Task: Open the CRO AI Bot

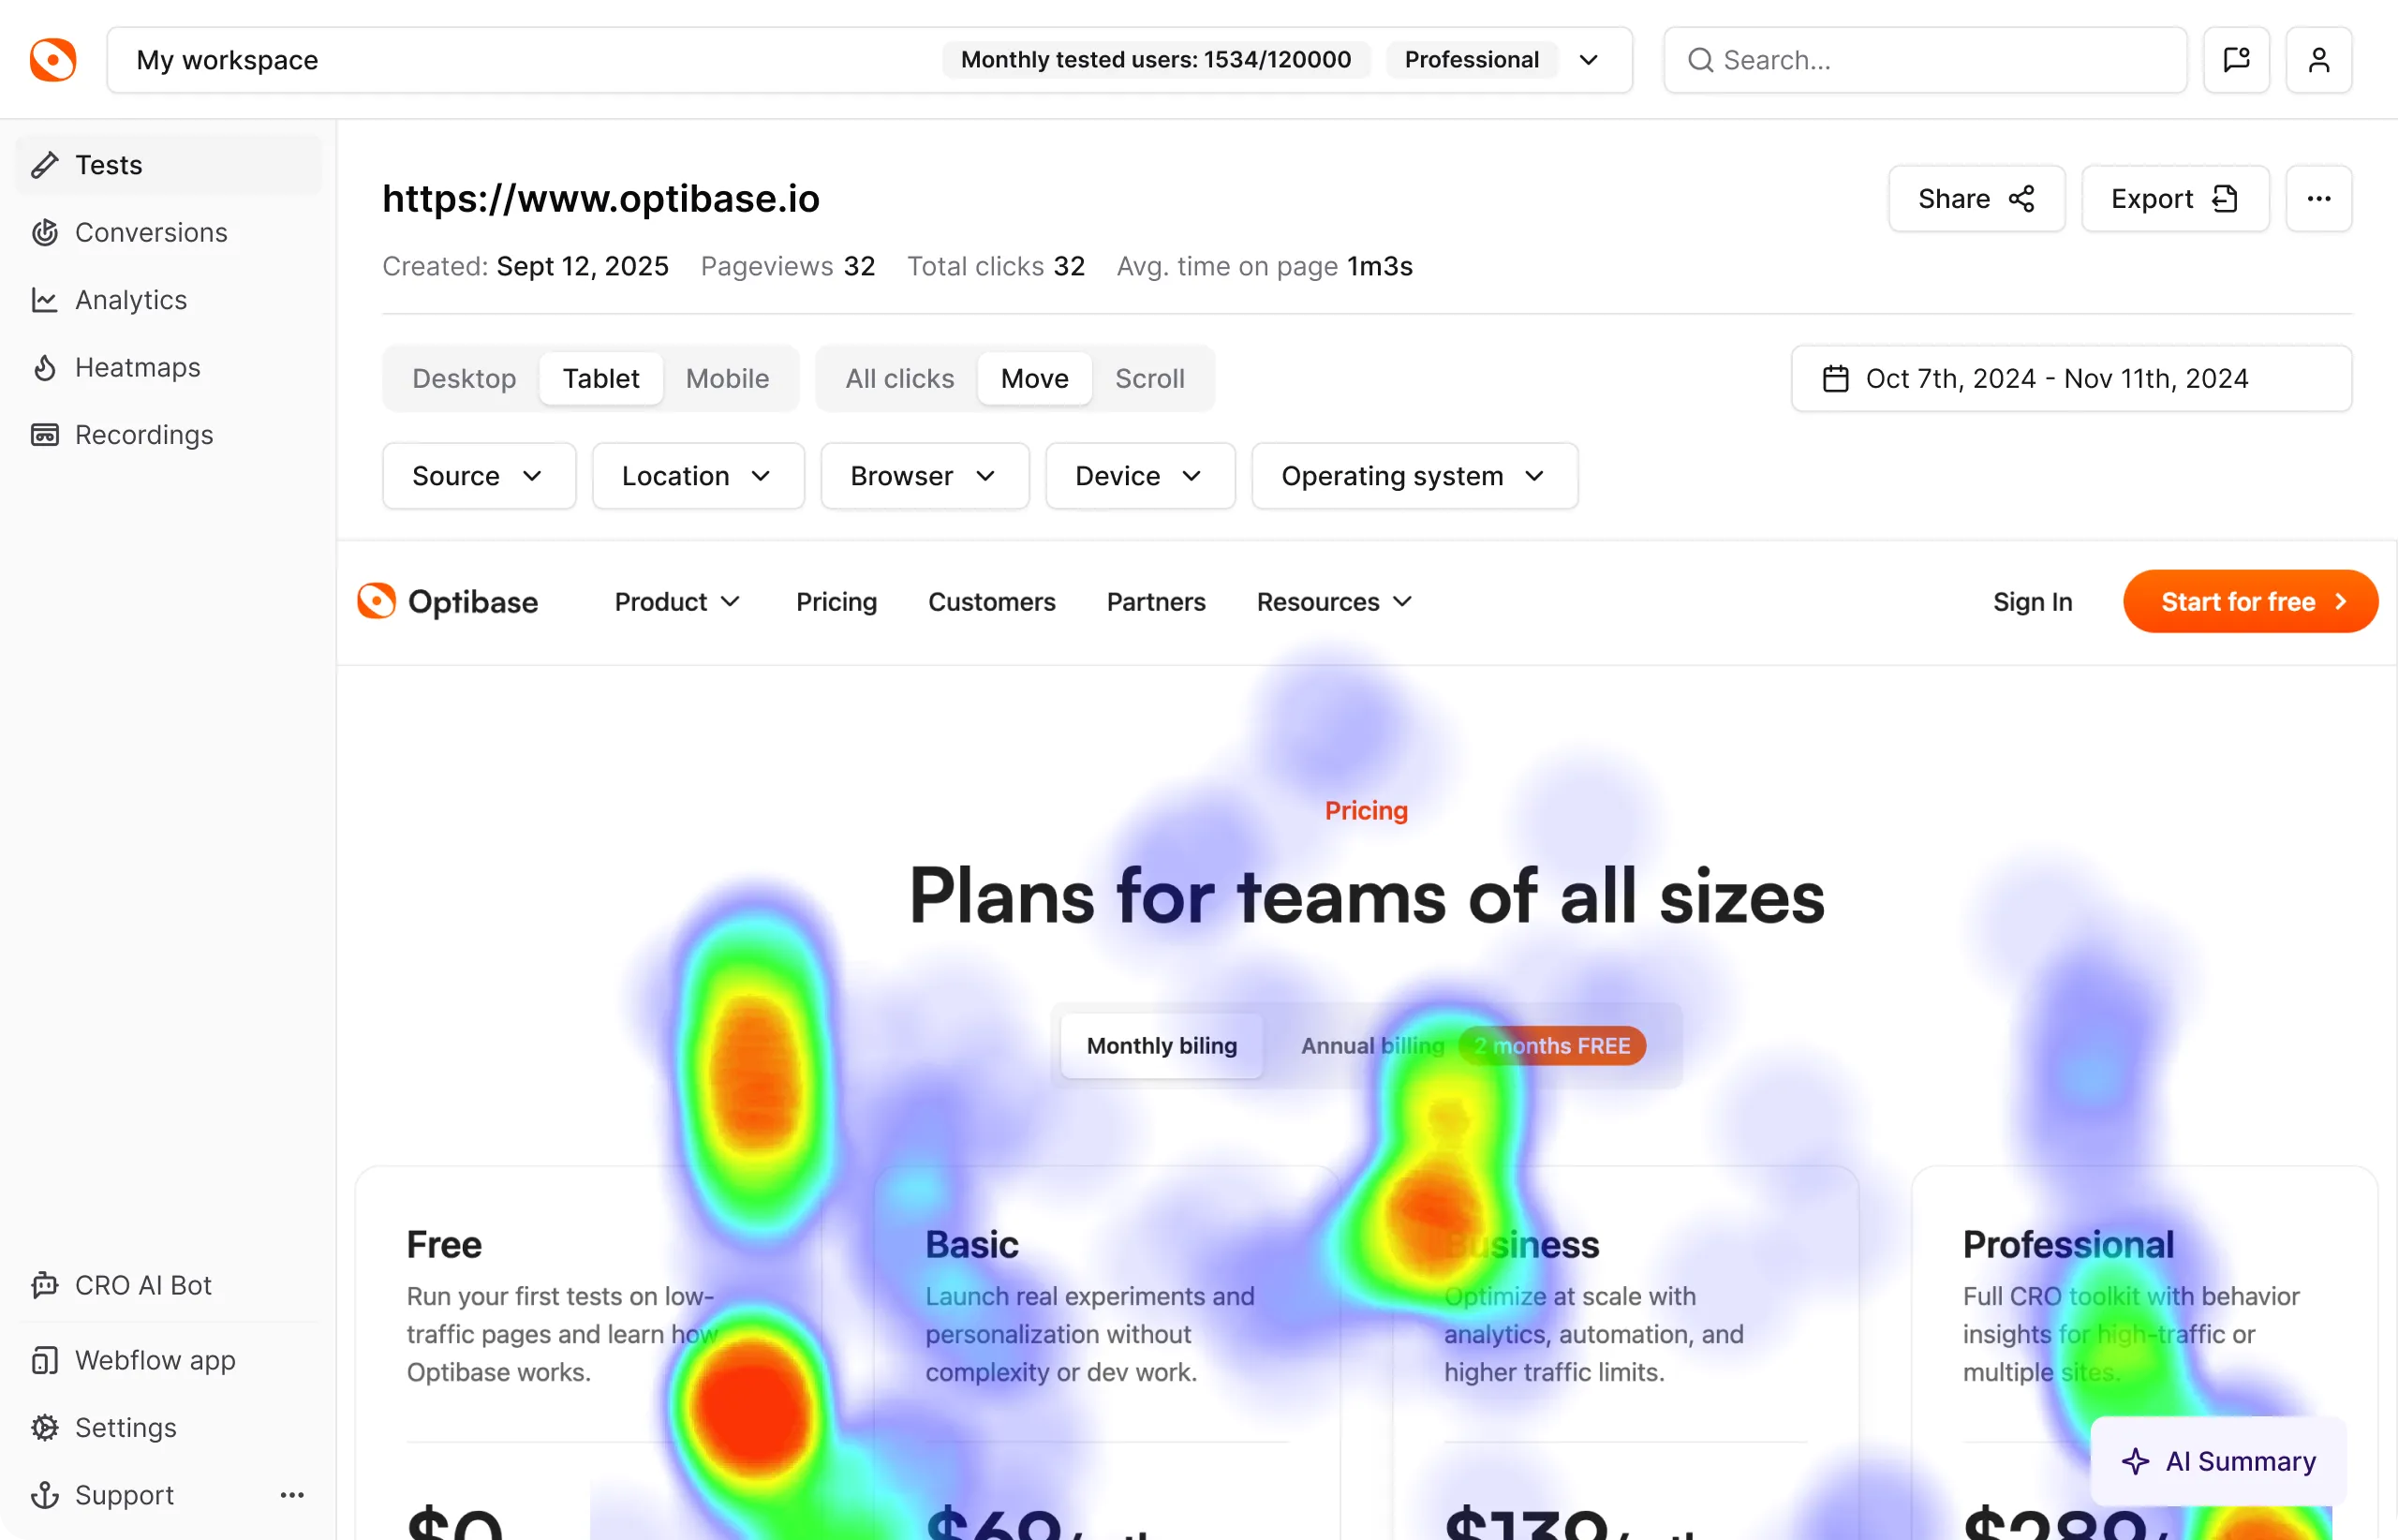Action: [142, 1285]
